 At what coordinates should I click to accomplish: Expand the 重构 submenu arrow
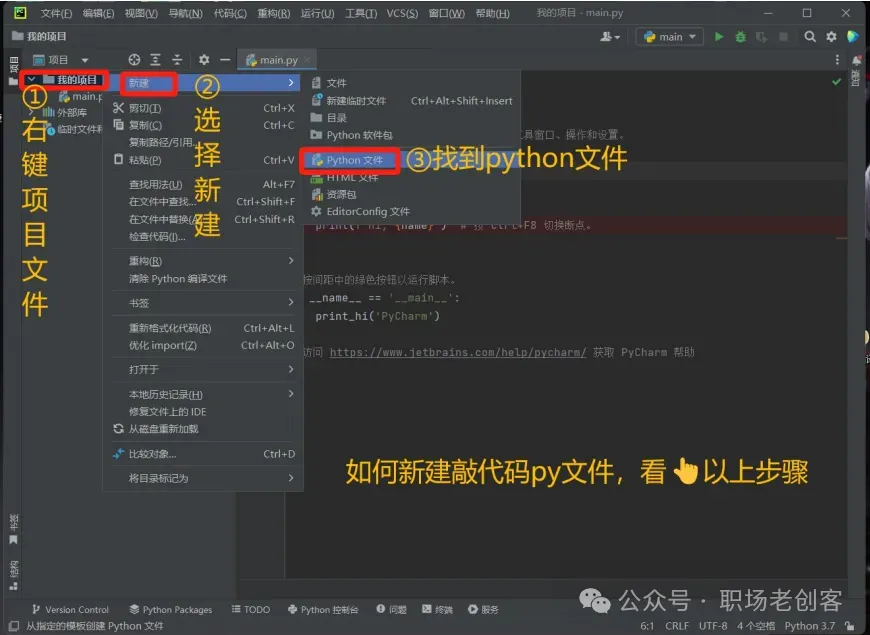pyautogui.click(x=291, y=261)
